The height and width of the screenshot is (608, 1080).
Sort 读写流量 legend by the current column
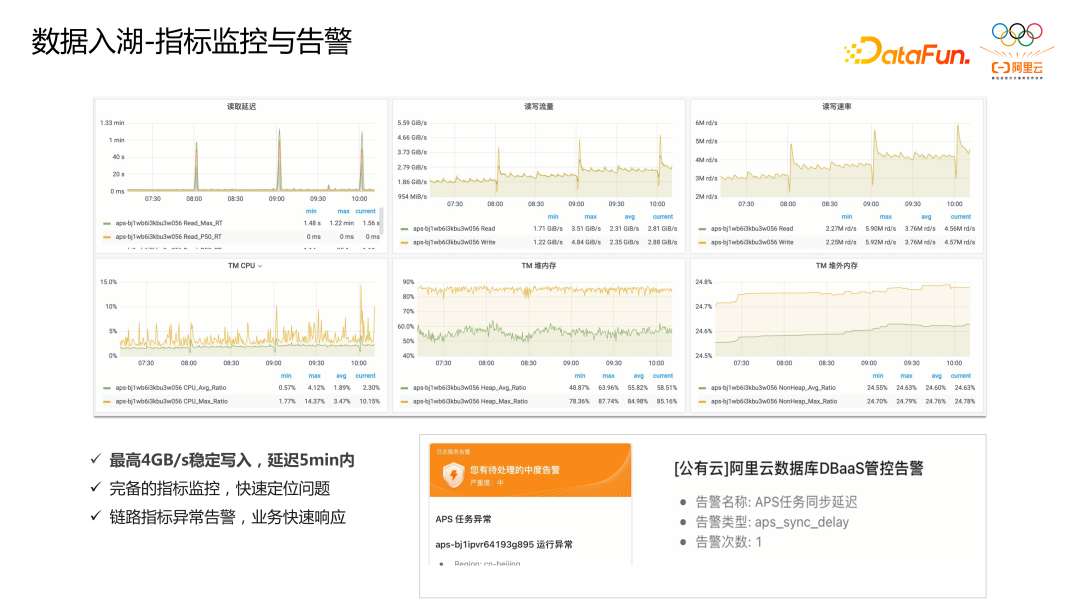(662, 216)
